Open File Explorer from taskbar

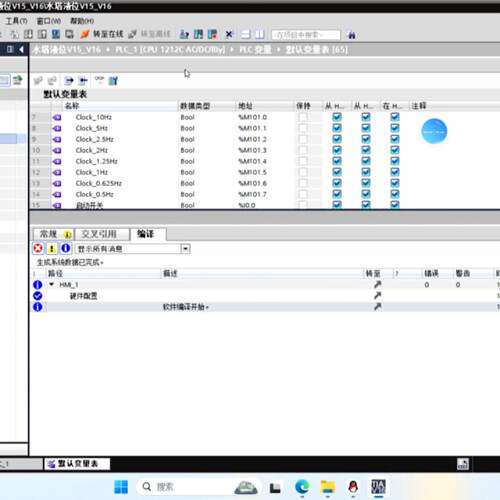(328, 487)
